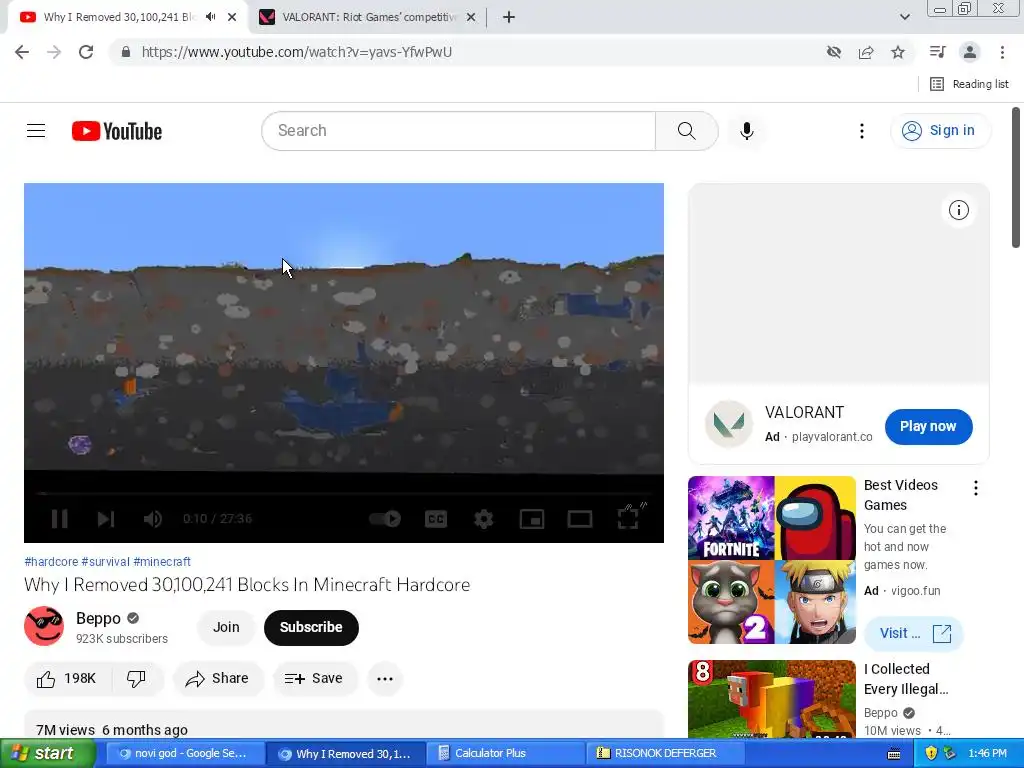The image size is (1024, 768).
Task: Click the #hardcore hashtag
Action: point(51,562)
